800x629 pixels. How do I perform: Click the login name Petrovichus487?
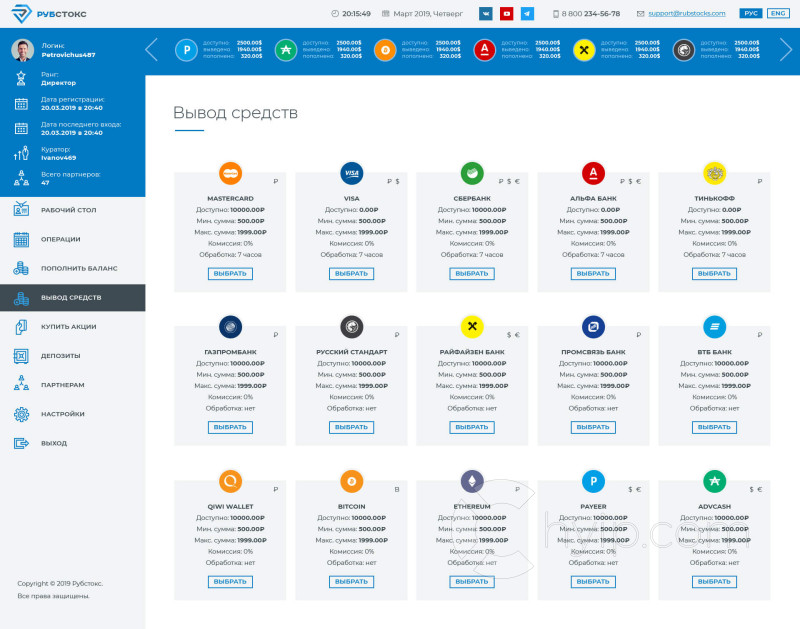pos(68,55)
